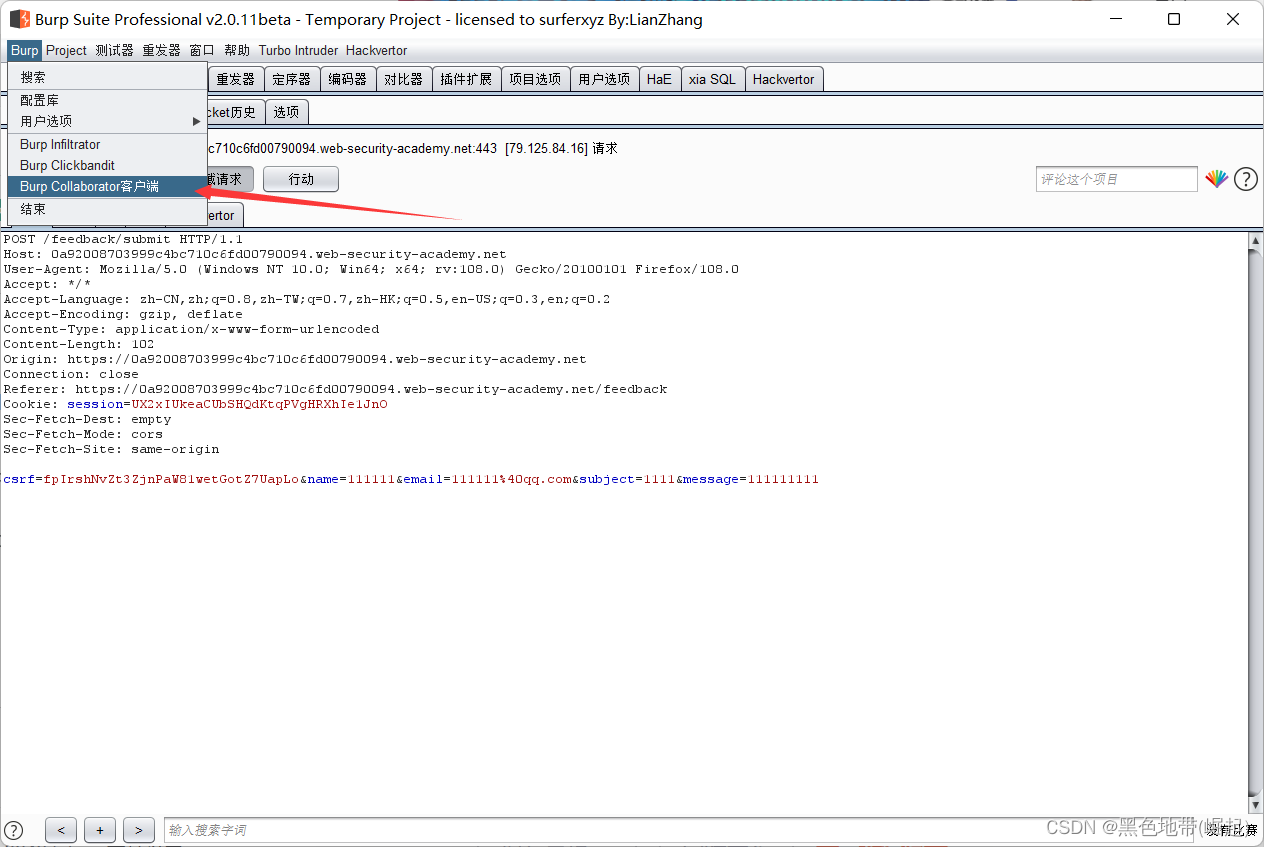Choose 结束 to exit Burp
The width and height of the screenshot is (1264, 847).
coord(107,209)
